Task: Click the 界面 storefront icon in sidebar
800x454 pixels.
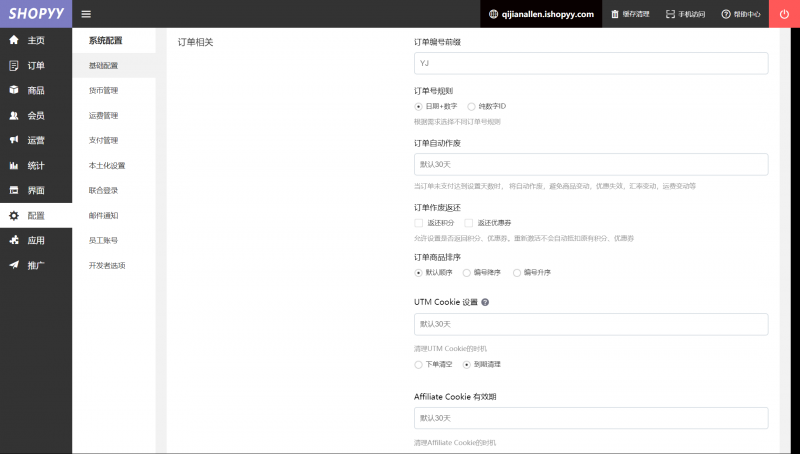Action: (14, 190)
